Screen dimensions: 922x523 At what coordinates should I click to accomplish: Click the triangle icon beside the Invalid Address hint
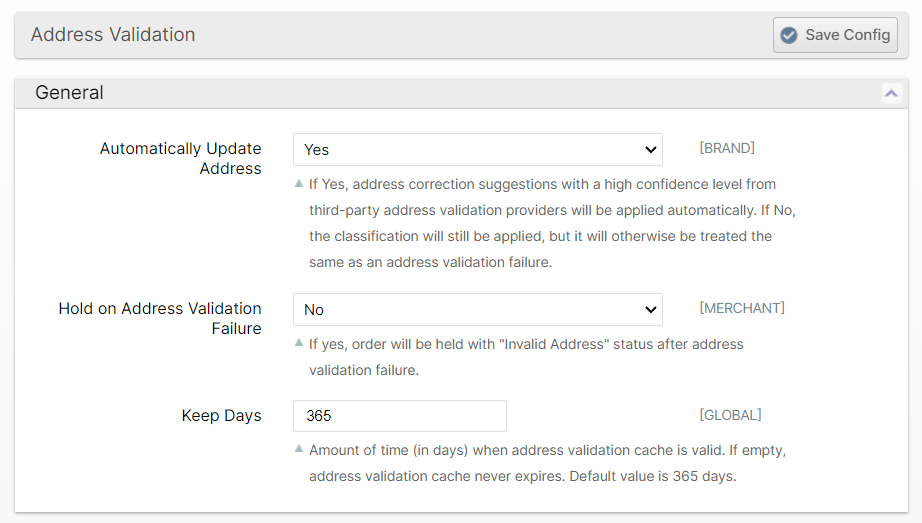point(299,343)
